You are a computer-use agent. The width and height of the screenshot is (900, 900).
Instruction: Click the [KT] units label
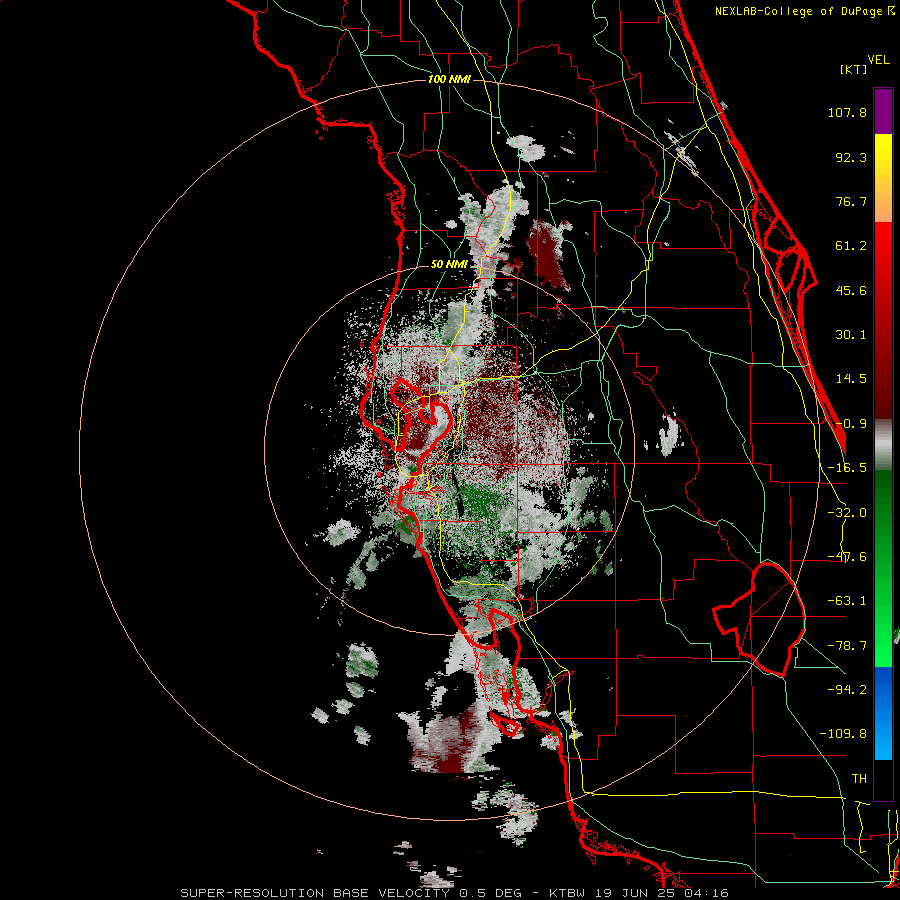pos(853,69)
